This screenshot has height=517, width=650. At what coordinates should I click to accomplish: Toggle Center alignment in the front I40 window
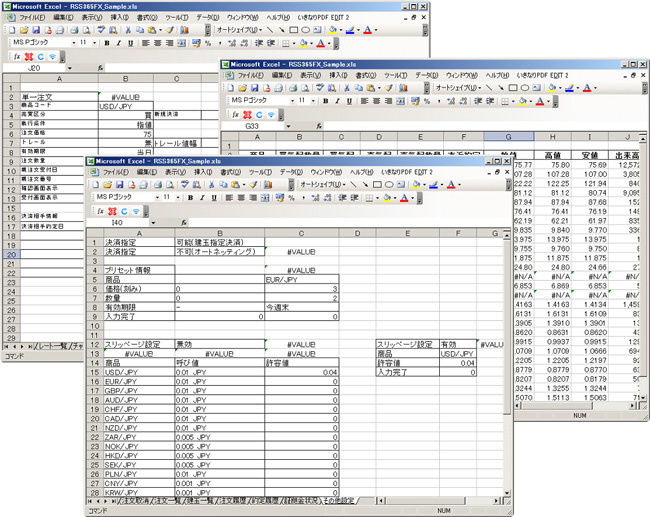(241, 198)
